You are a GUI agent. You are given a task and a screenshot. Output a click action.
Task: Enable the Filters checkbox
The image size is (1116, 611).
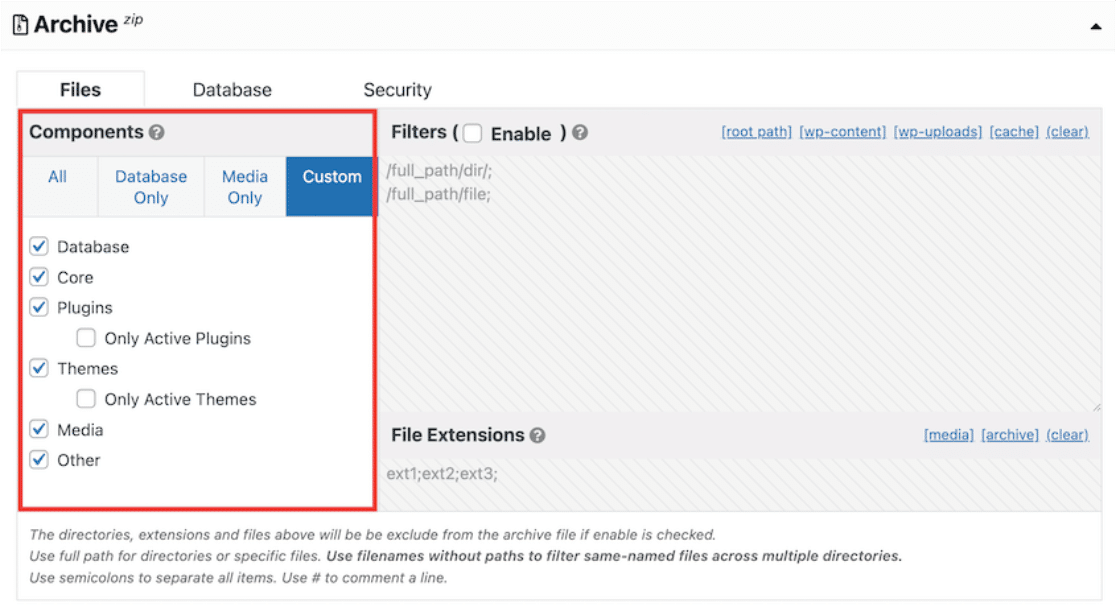472,133
